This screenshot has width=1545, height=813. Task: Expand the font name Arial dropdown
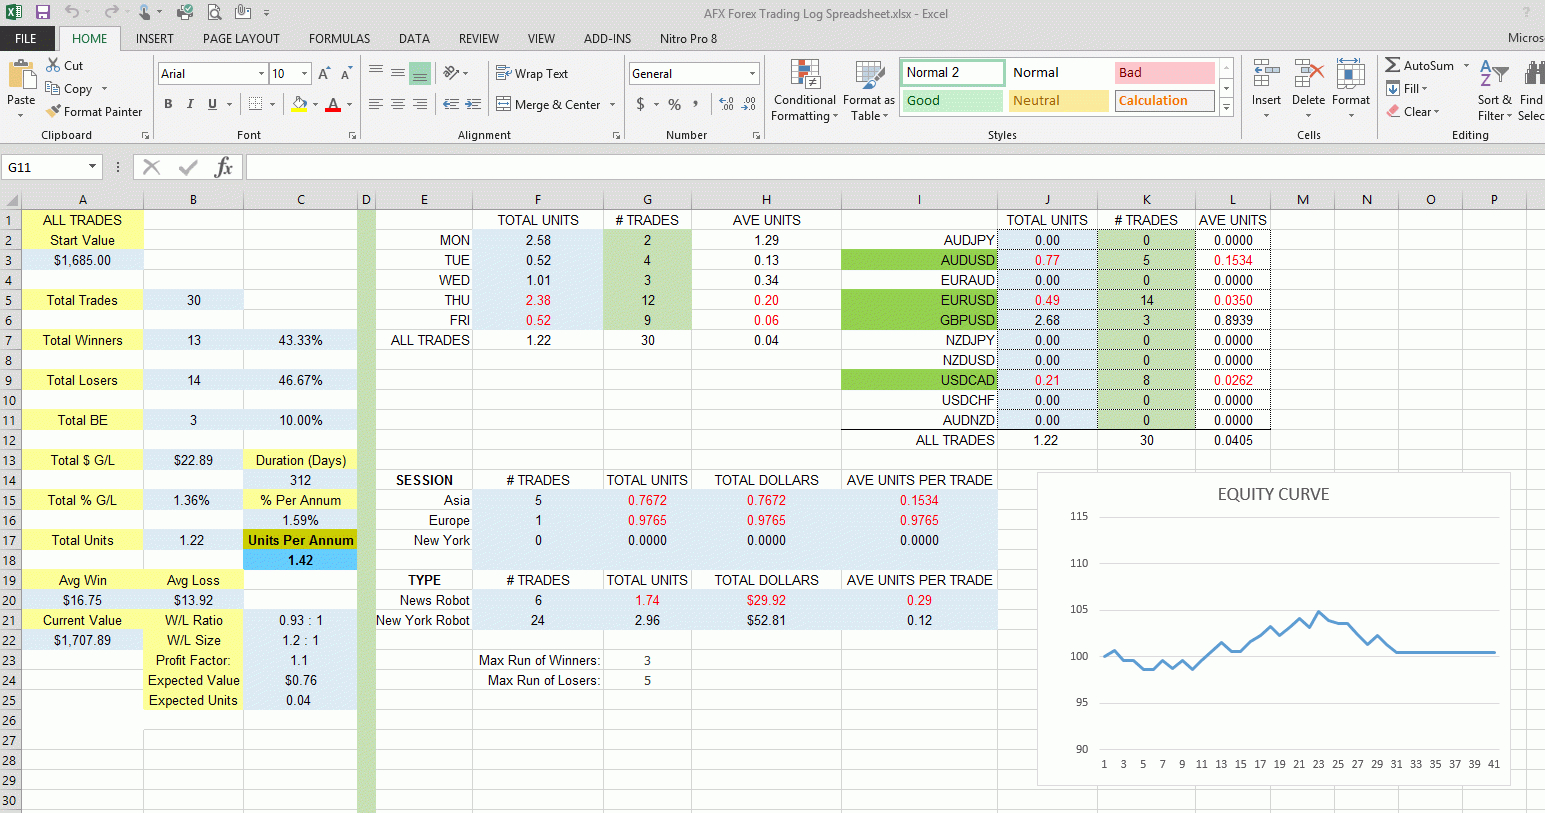261,74
